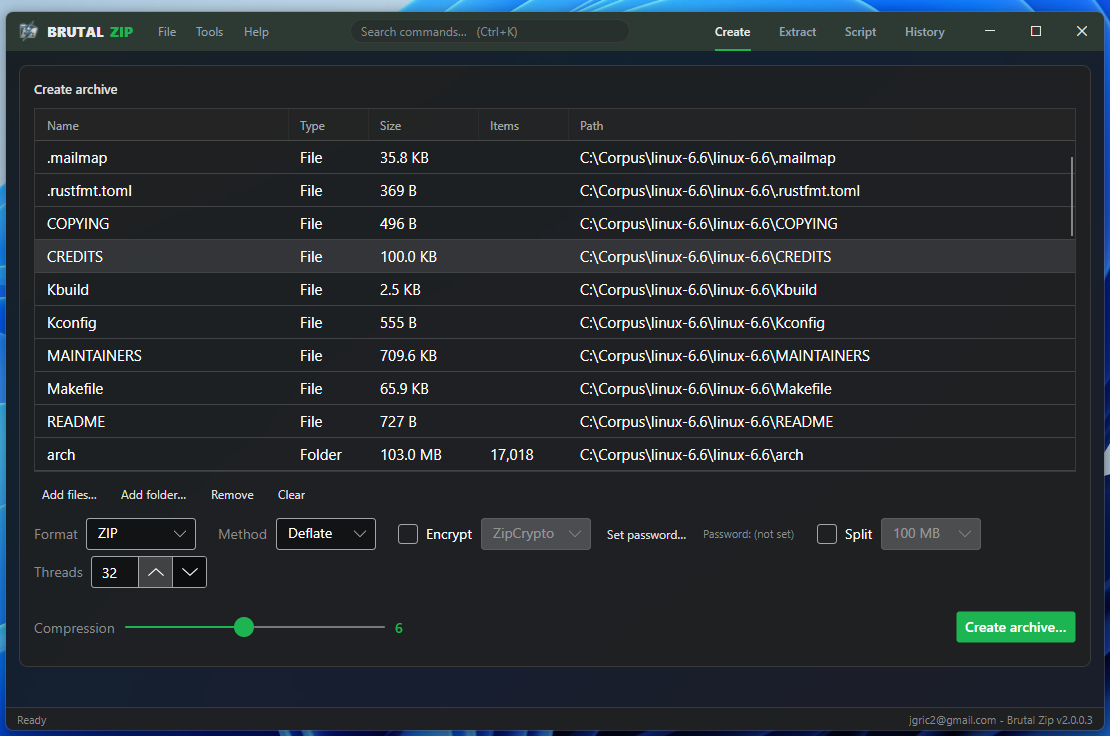Viewport: 1110px width, 736px height.
Task: Close the Brutal Zip window
Action: 1082,31
